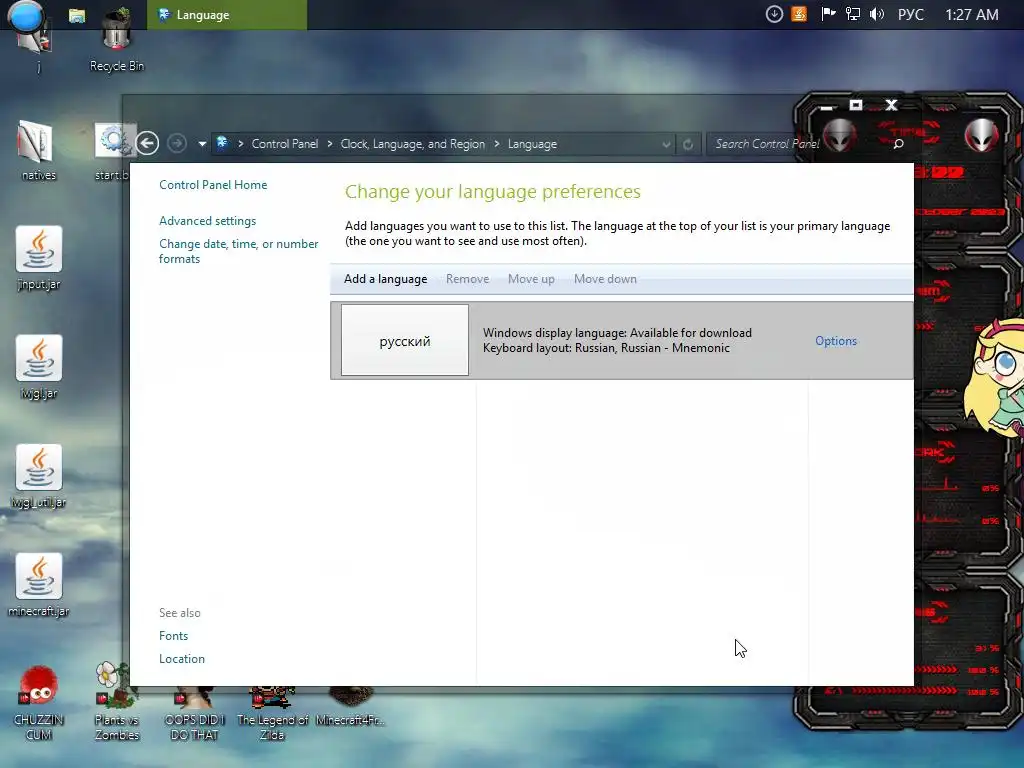Image resolution: width=1024 pixels, height=768 pixels.
Task: Click Add a language
Action: pos(385,279)
